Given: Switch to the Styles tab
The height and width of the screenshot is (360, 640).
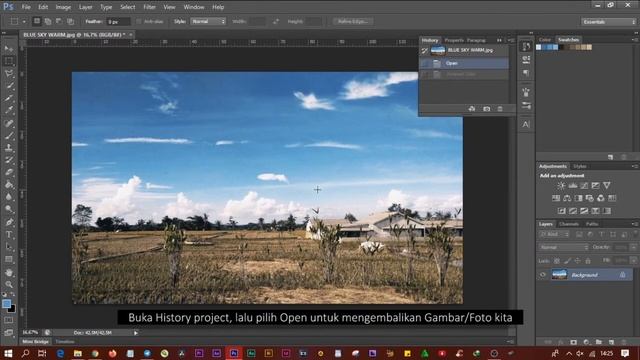Looking at the screenshot, I should pos(579,166).
